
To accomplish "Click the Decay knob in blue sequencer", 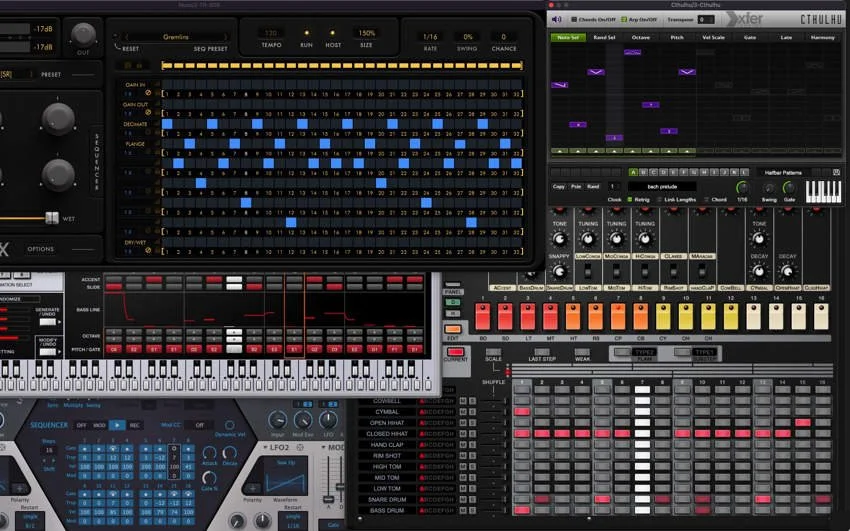I will pos(230,452).
